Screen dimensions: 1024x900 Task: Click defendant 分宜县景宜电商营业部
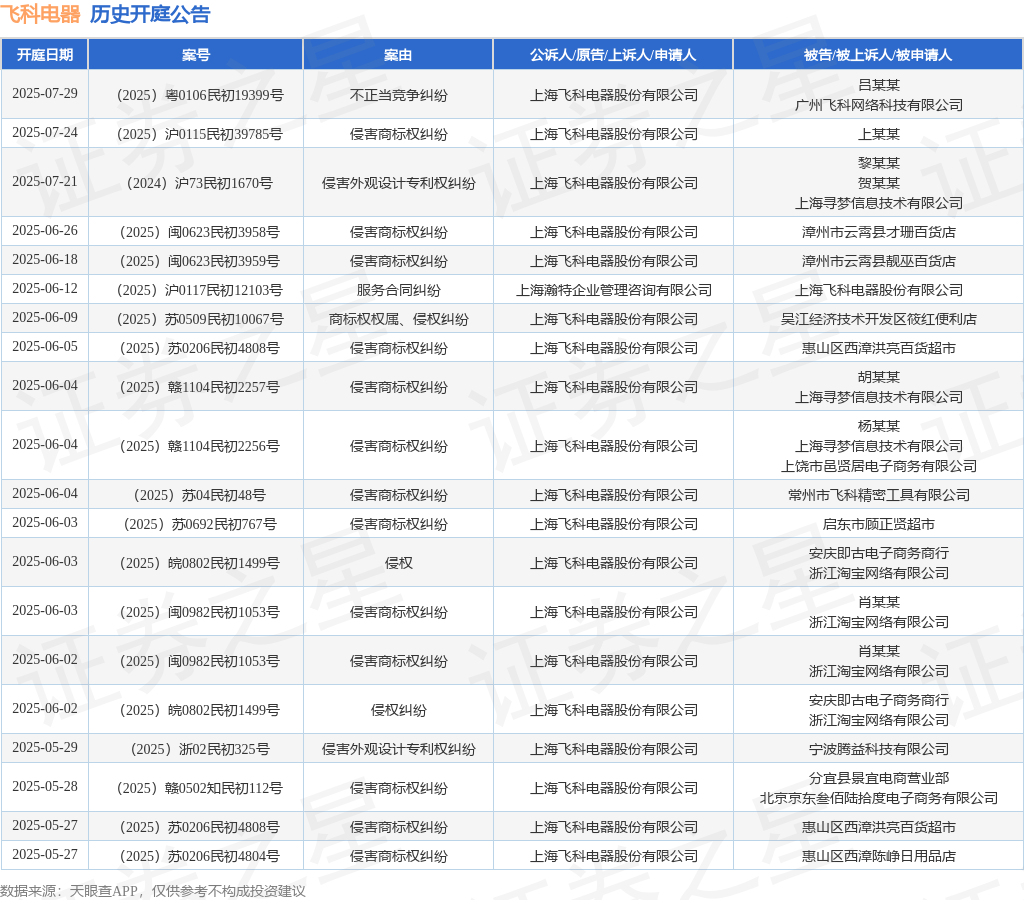(x=878, y=778)
